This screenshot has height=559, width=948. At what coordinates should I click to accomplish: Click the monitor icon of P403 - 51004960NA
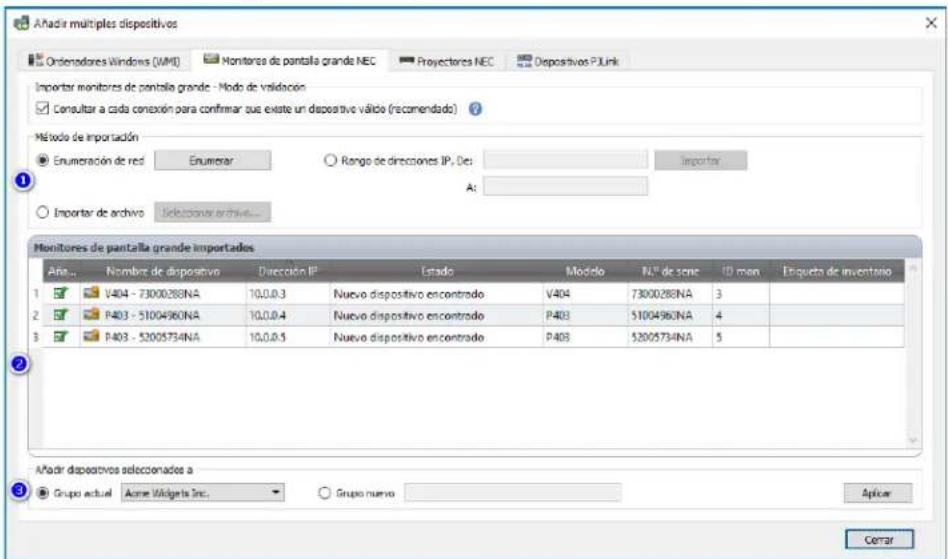91,315
